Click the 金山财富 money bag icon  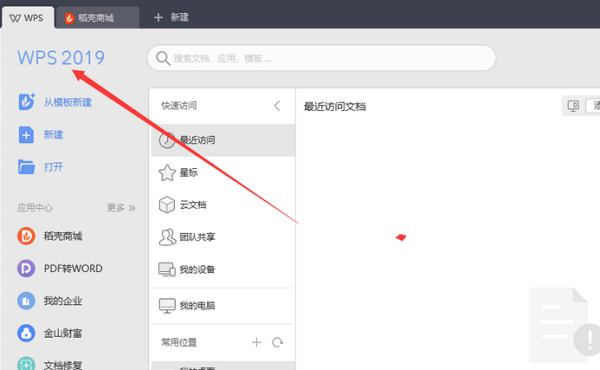(26, 333)
